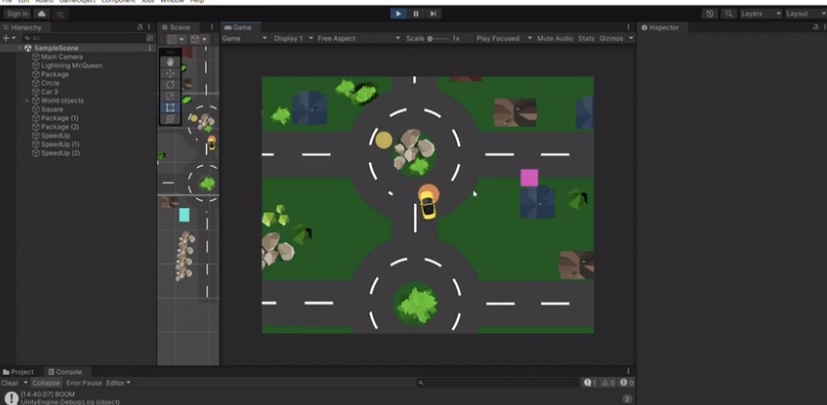Select the Rect tool in Scene
This screenshot has width=827, height=405.
pos(170,108)
